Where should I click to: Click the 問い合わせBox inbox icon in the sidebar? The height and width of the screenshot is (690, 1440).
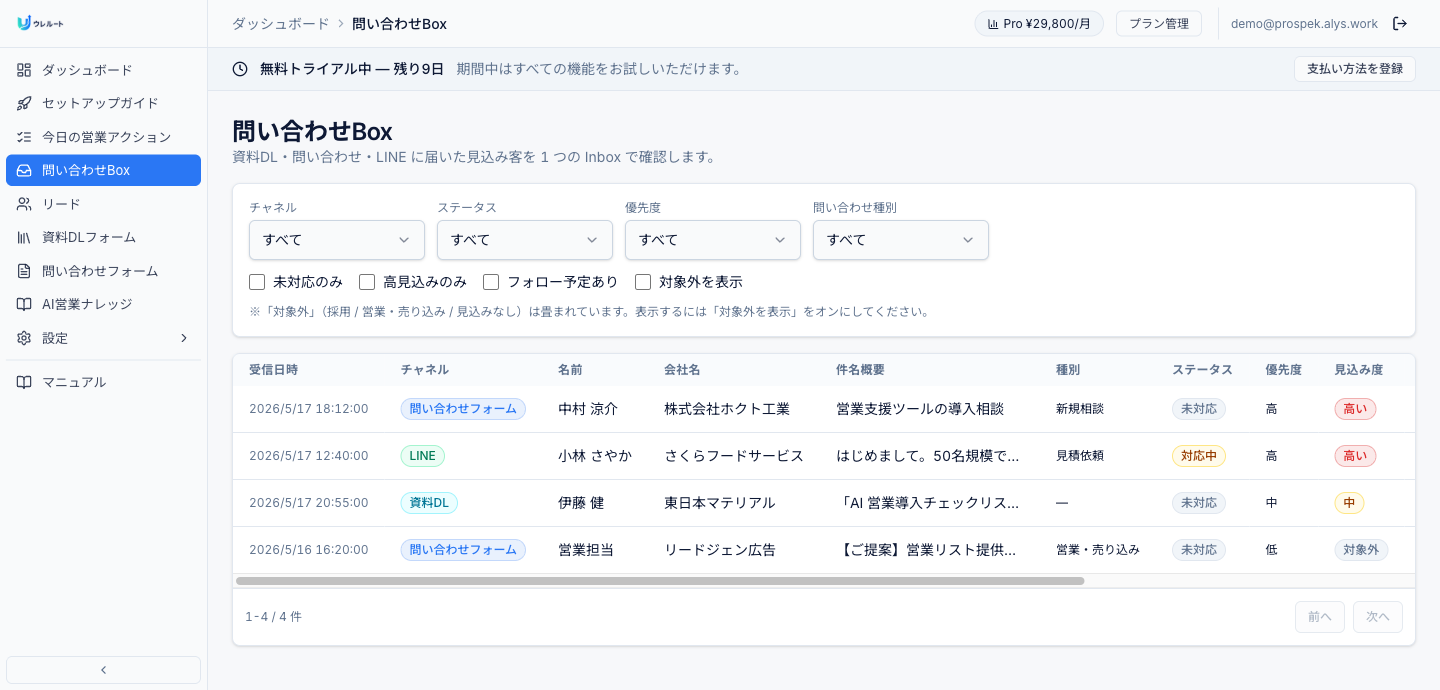click(24, 170)
